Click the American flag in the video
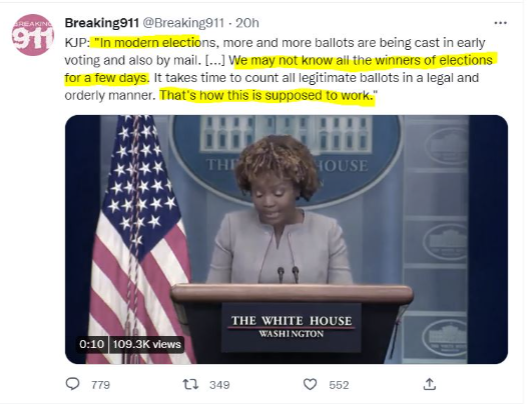This screenshot has height=407, width=528. point(140,239)
